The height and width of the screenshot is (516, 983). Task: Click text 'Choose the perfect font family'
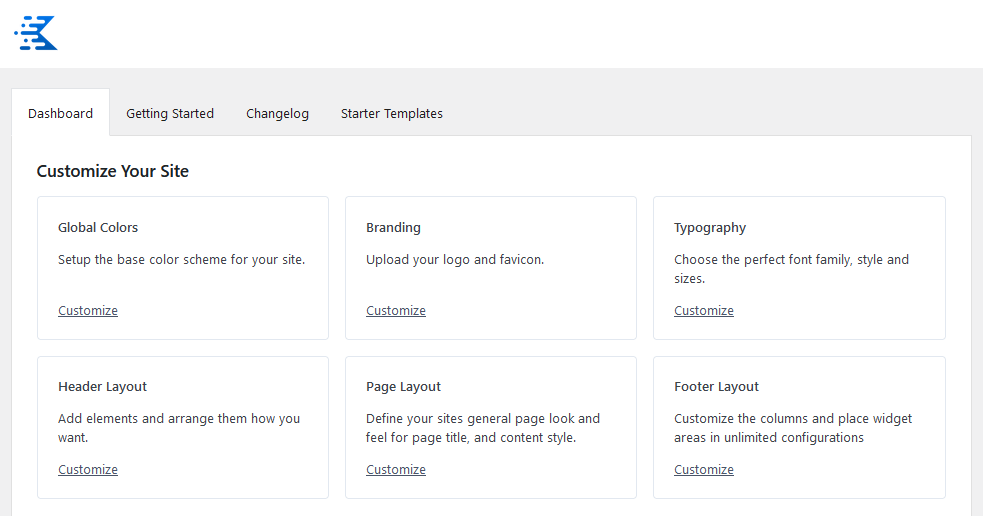click(x=764, y=260)
